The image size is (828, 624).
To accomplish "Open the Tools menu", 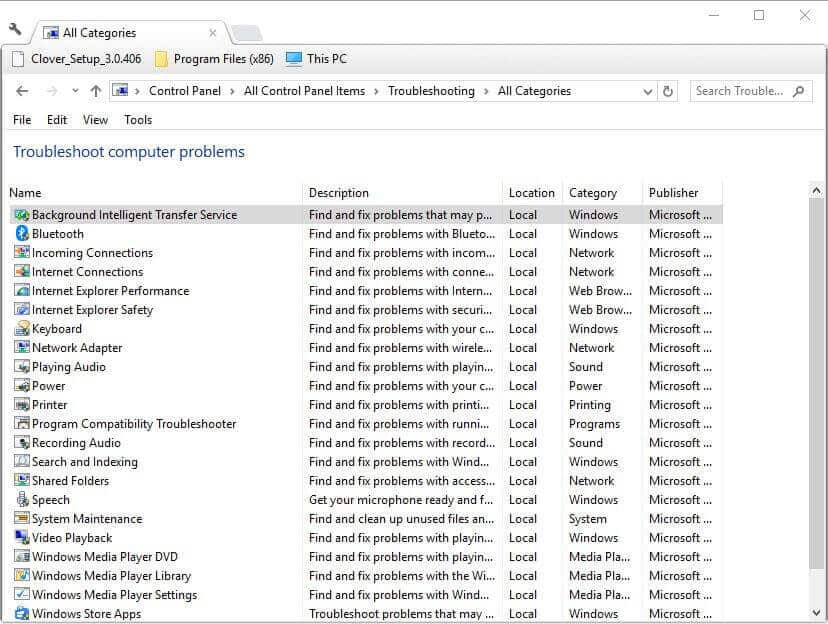I will tap(137, 120).
